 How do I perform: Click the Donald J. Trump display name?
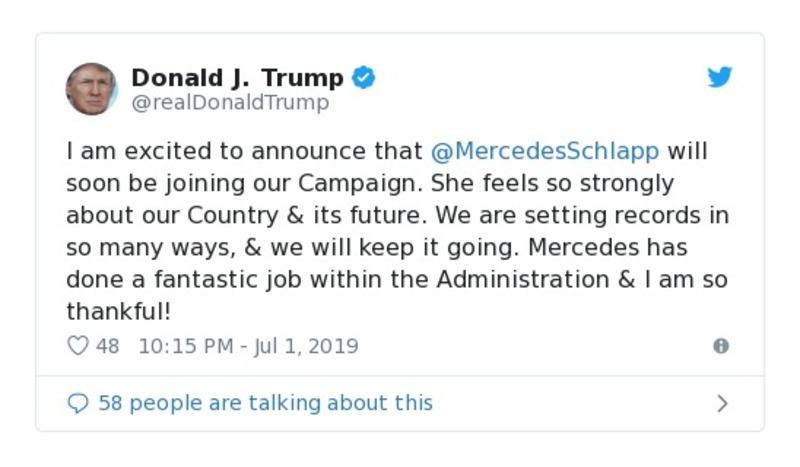tap(237, 78)
